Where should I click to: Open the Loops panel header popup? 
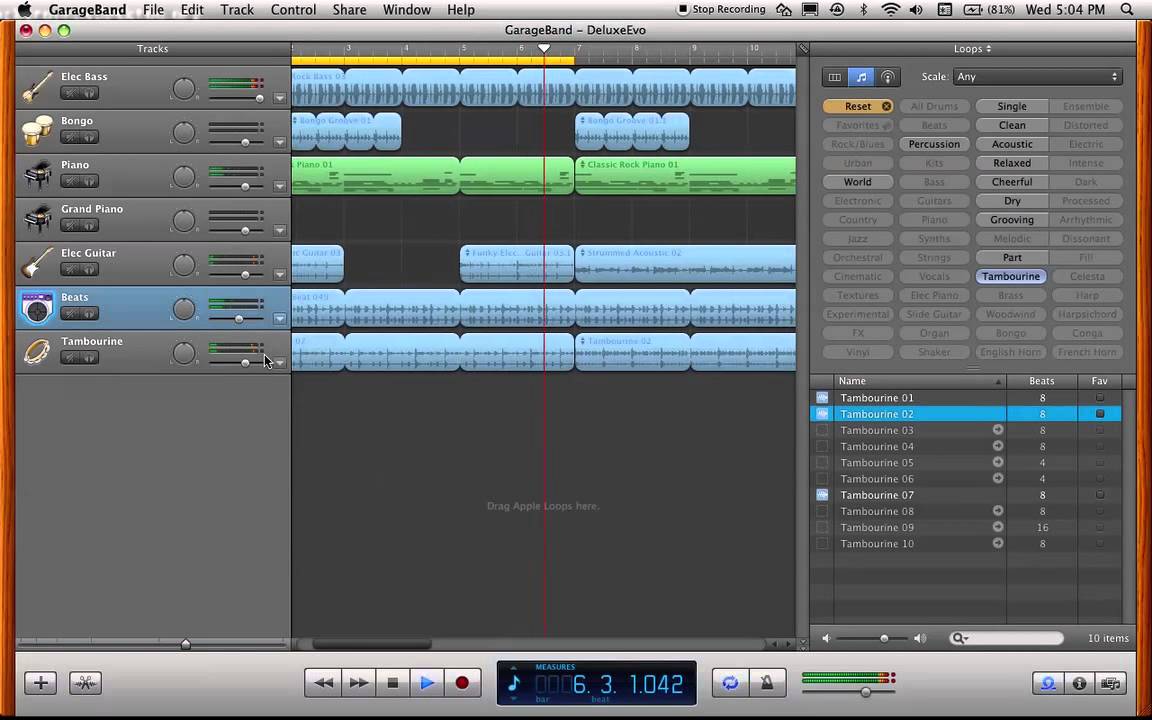coord(972,48)
